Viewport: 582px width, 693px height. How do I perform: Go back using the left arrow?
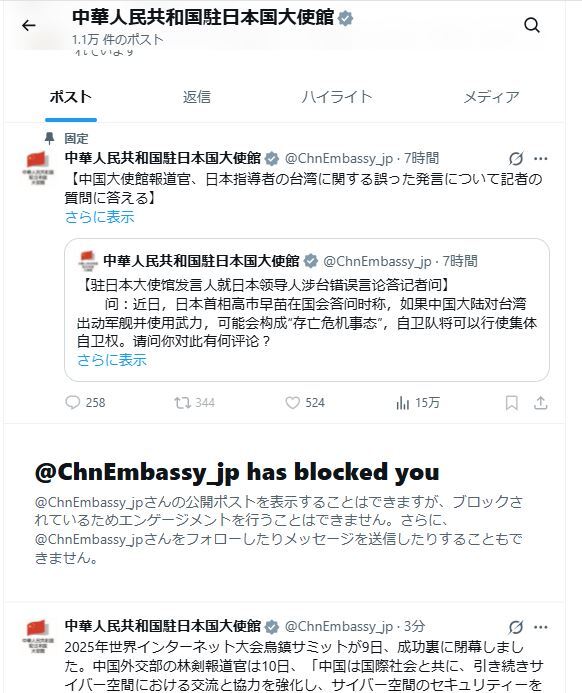tap(29, 26)
